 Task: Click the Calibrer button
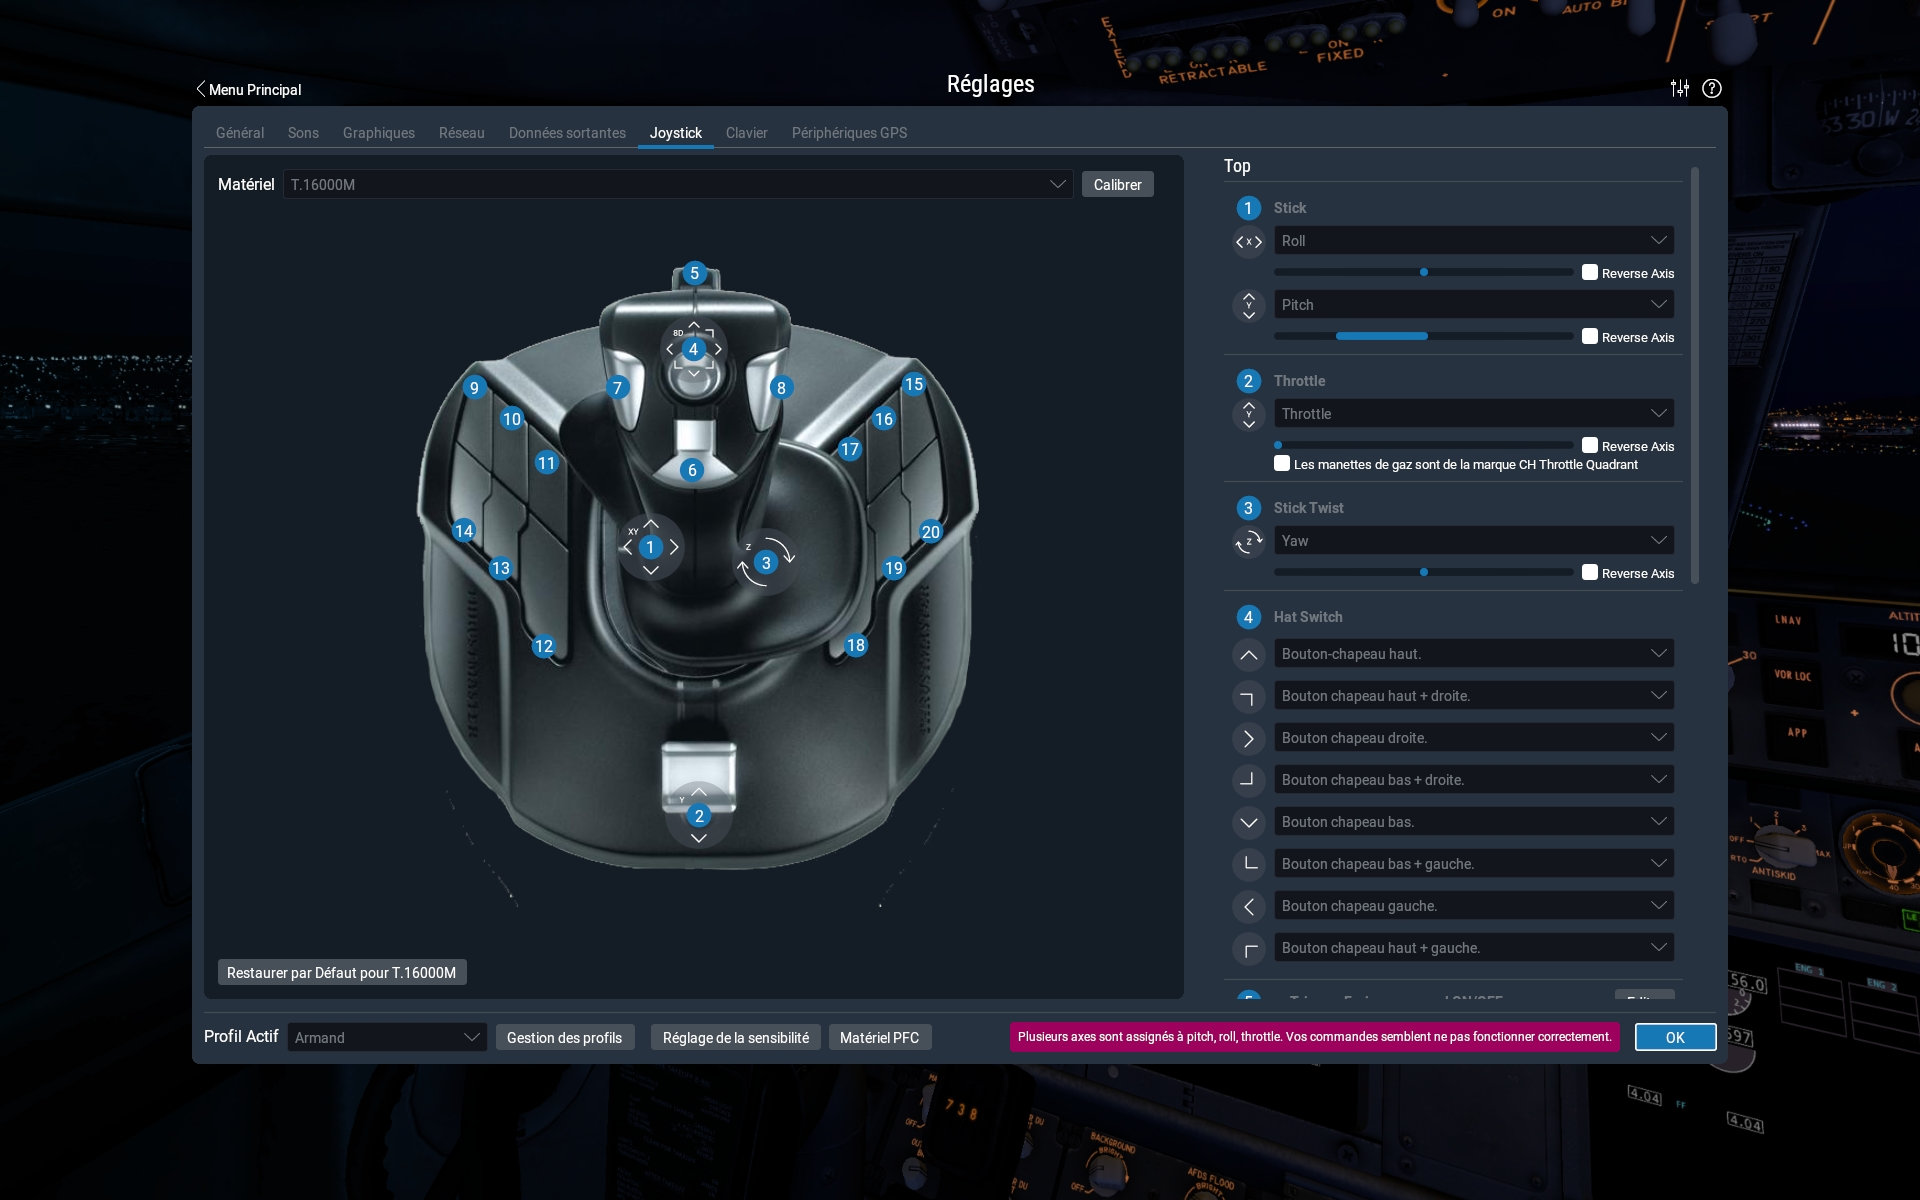[1117, 184]
